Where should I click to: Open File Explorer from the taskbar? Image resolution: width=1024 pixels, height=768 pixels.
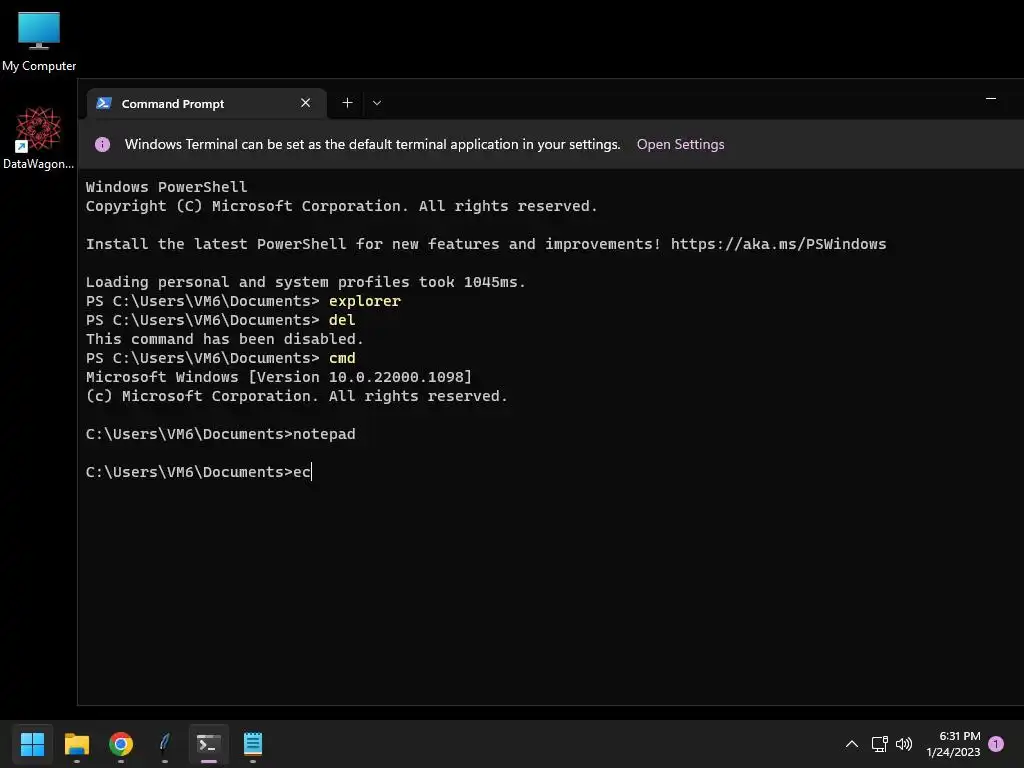coord(76,744)
